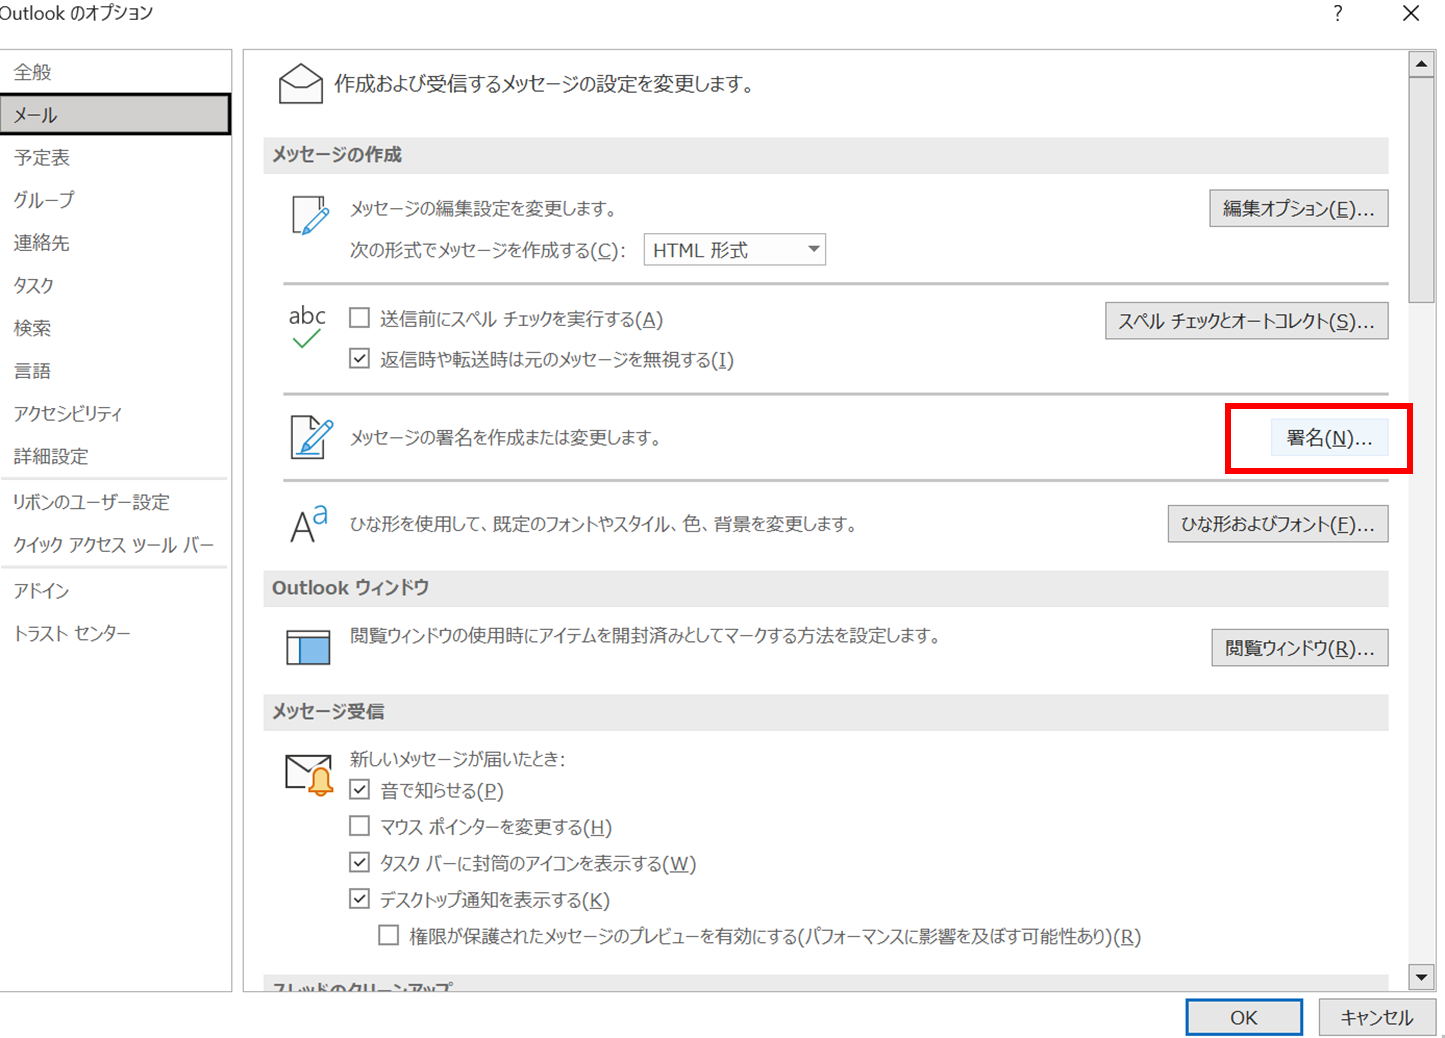This screenshot has height=1038, width=1445.
Task: Click the abc spell check icon
Action: click(x=307, y=327)
